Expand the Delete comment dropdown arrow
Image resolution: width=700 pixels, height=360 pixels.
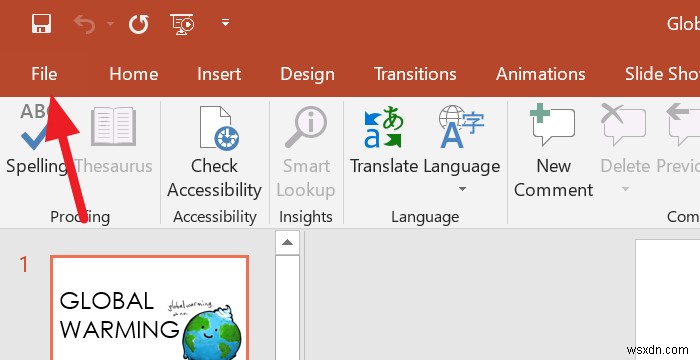click(625, 189)
